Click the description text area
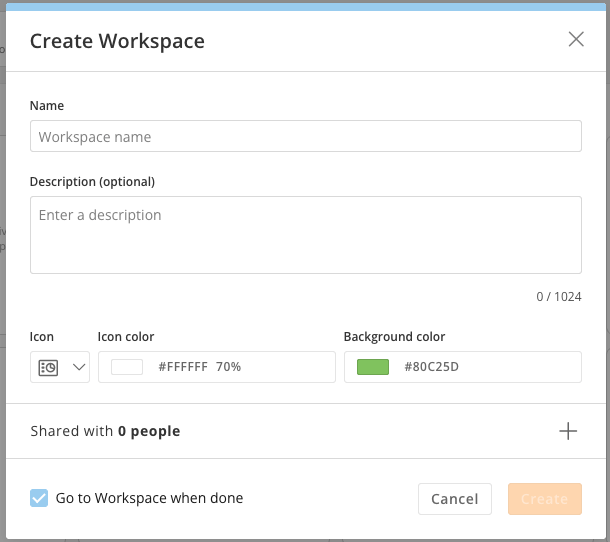 pos(306,235)
